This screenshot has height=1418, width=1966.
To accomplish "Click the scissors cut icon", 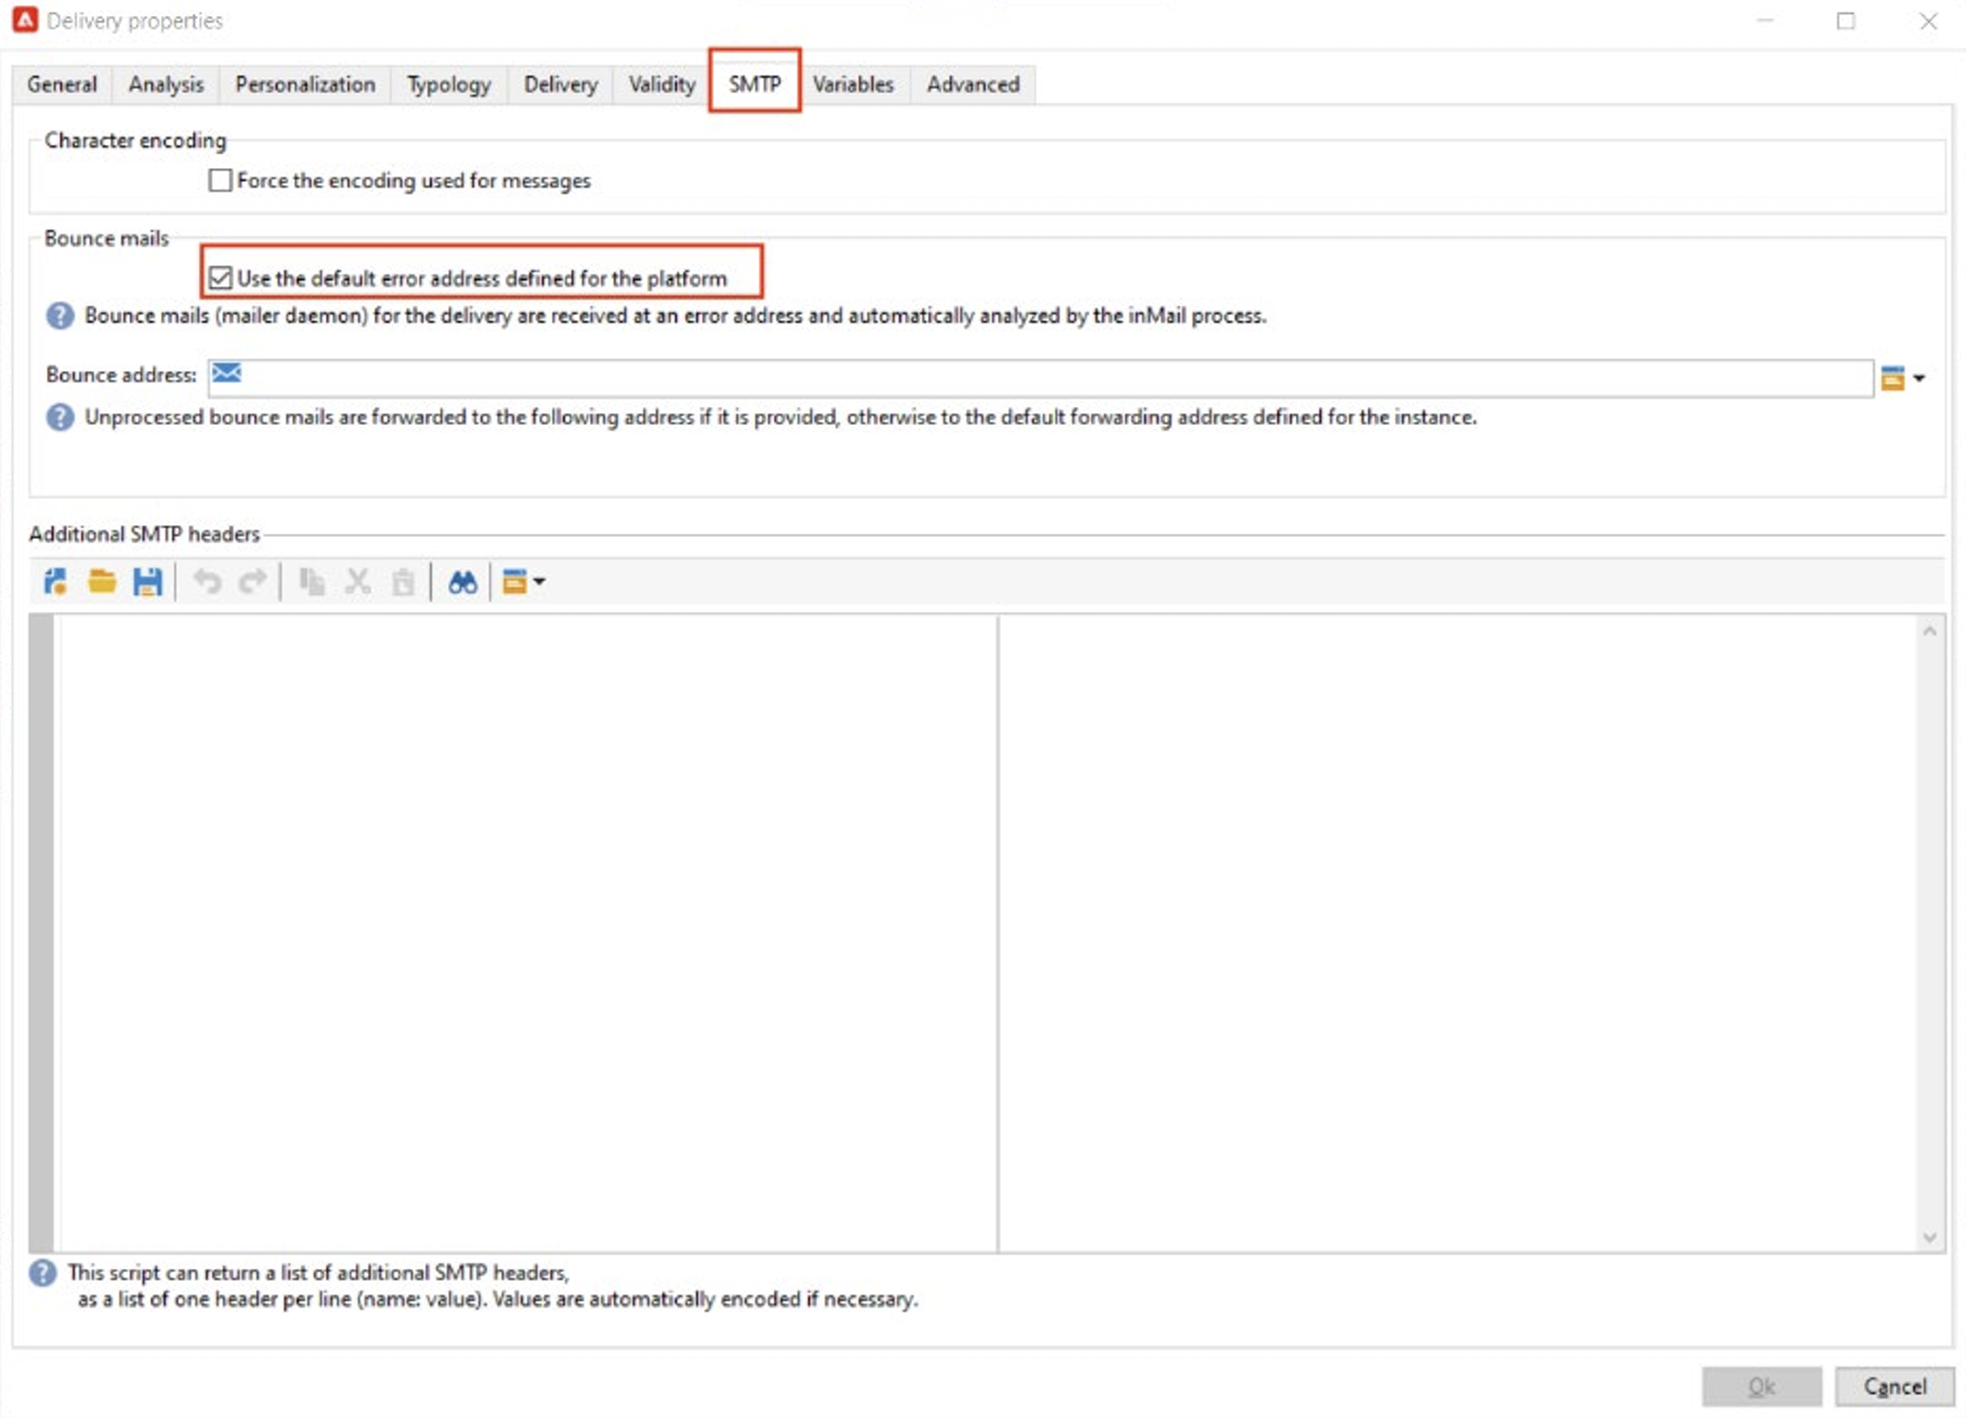I will tap(357, 582).
